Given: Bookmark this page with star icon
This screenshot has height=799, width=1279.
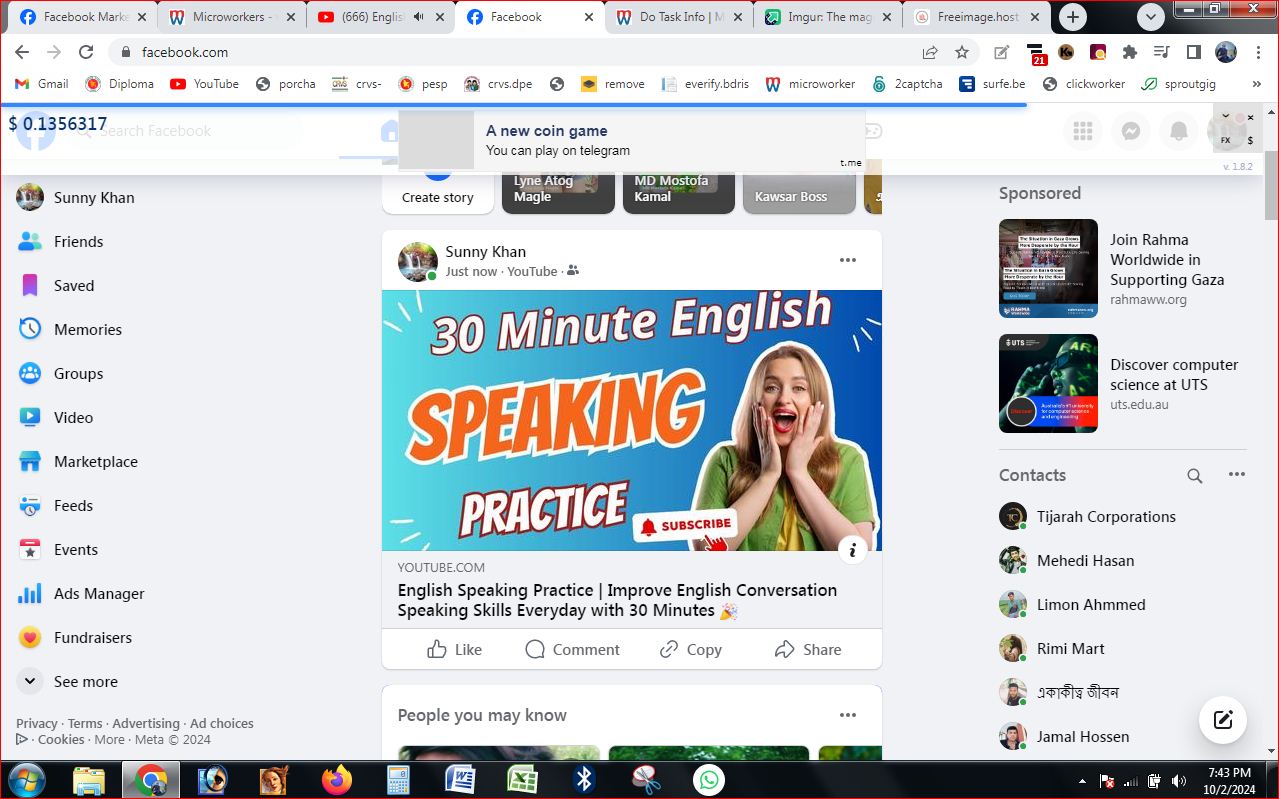Looking at the screenshot, I should tap(962, 52).
